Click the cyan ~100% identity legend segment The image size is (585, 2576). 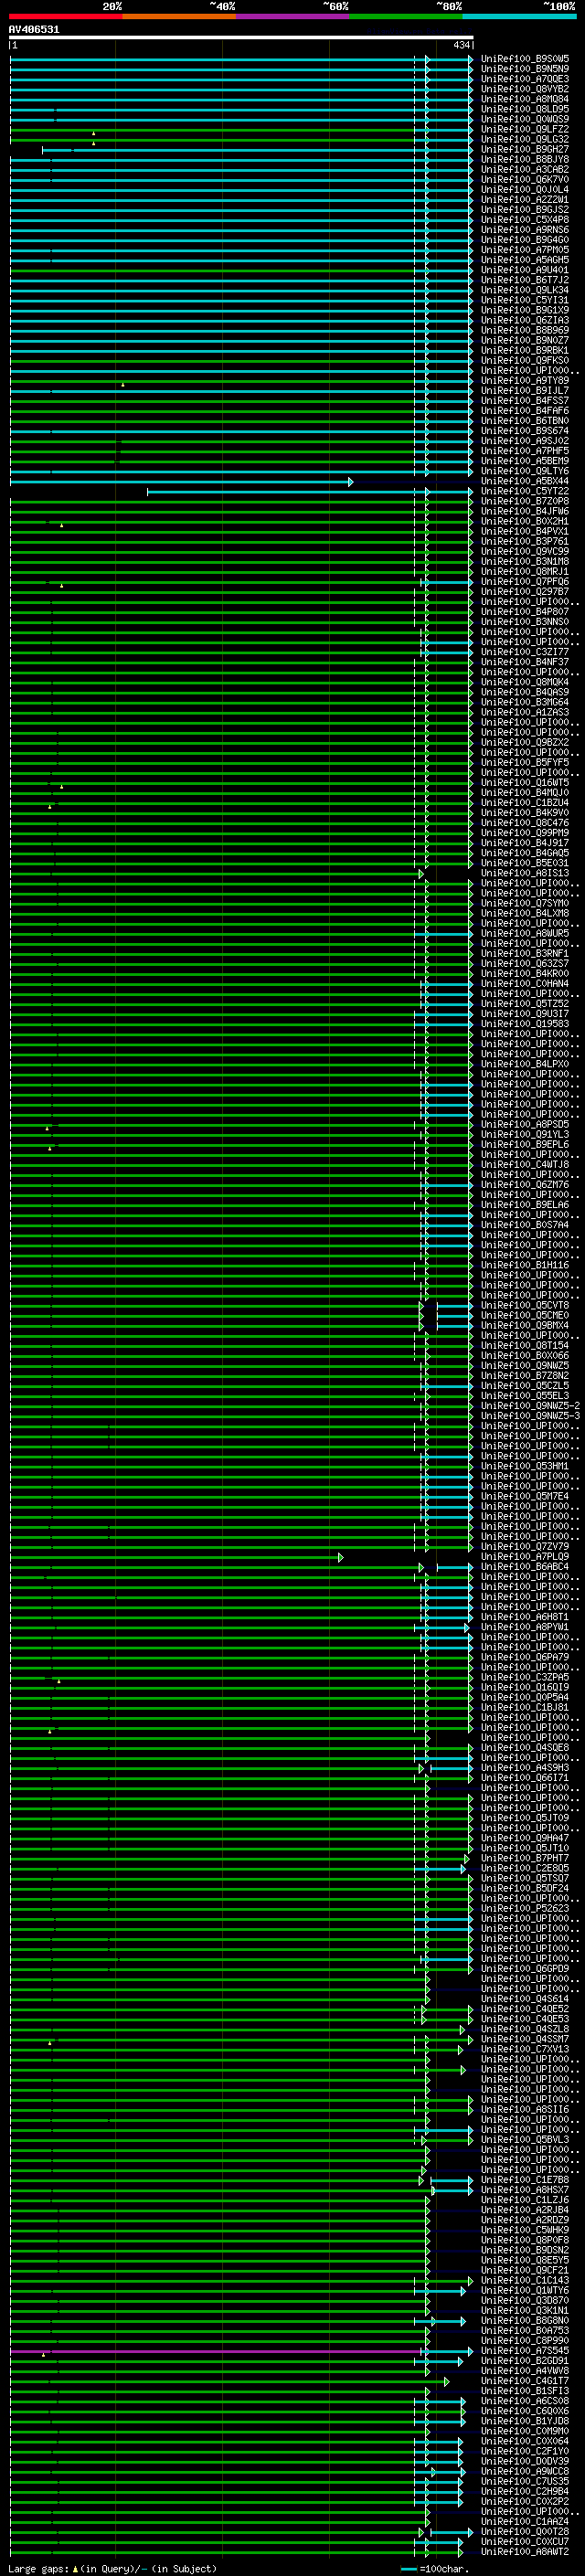pyautogui.click(x=519, y=16)
